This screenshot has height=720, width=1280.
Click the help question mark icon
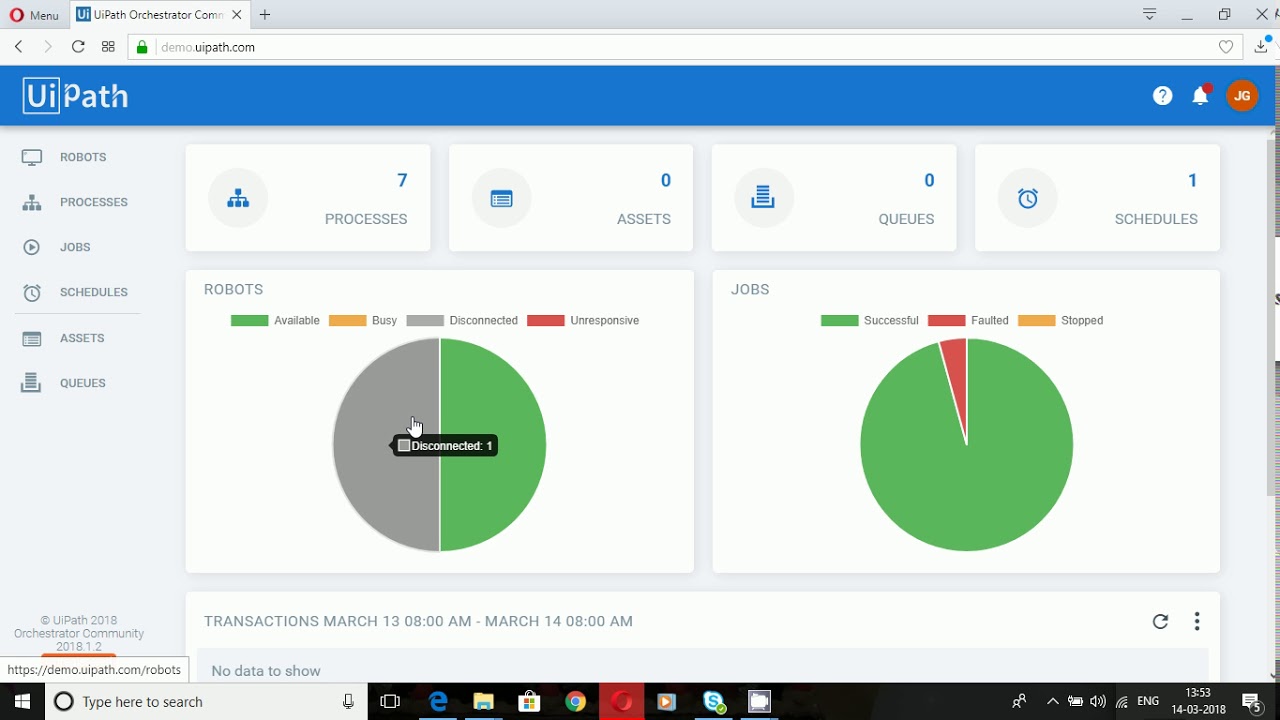pos(1162,96)
